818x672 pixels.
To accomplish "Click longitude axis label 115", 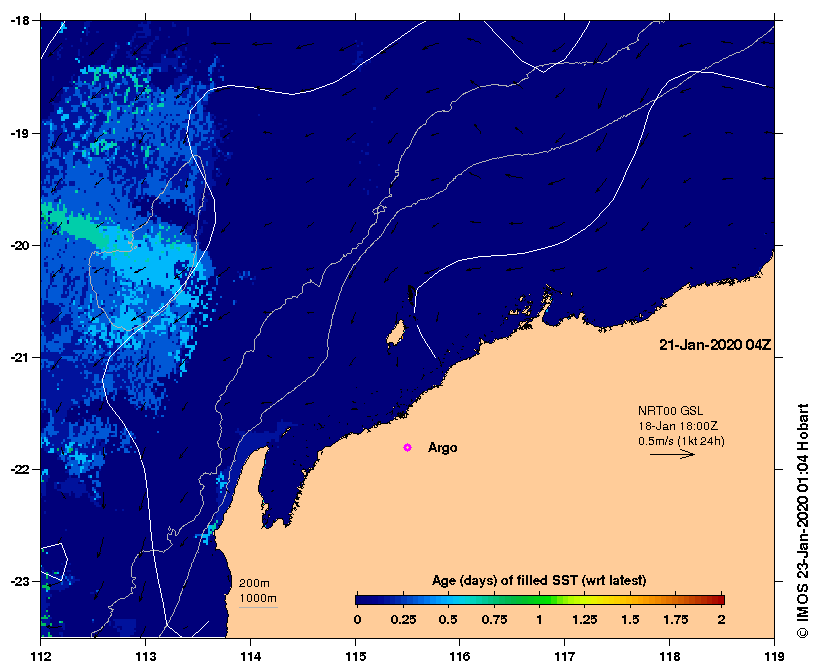I will coord(356,656).
